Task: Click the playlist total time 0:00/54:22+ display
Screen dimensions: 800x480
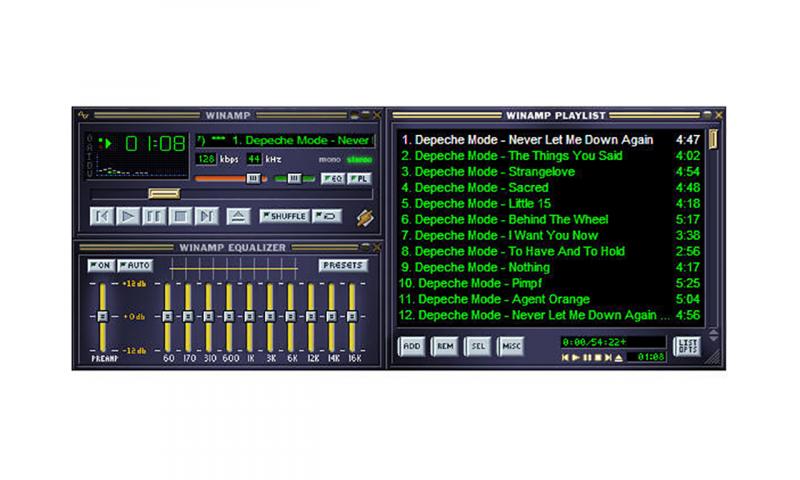Action: [x=613, y=342]
